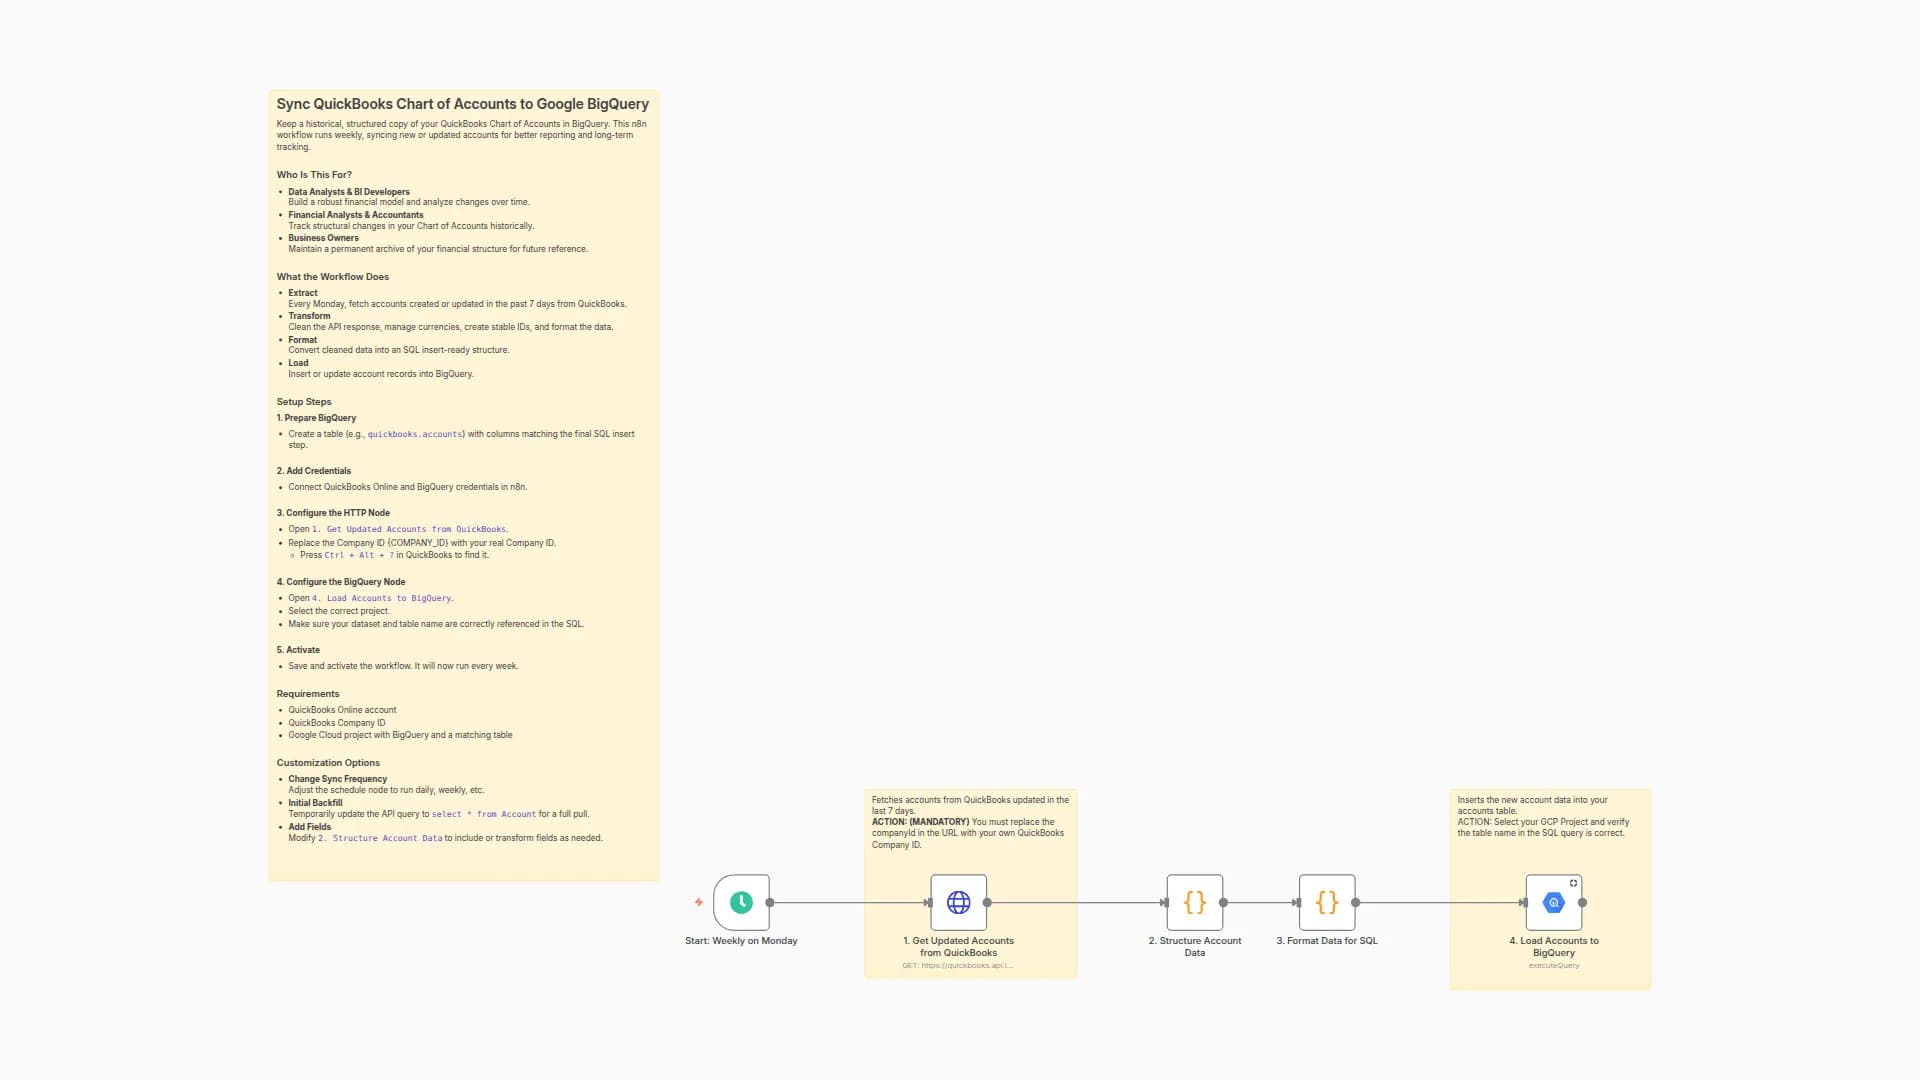The height and width of the screenshot is (1080, 1920).
Task: Click the red lightning bolt beside the trigger node
Action: click(x=698, y=902)
